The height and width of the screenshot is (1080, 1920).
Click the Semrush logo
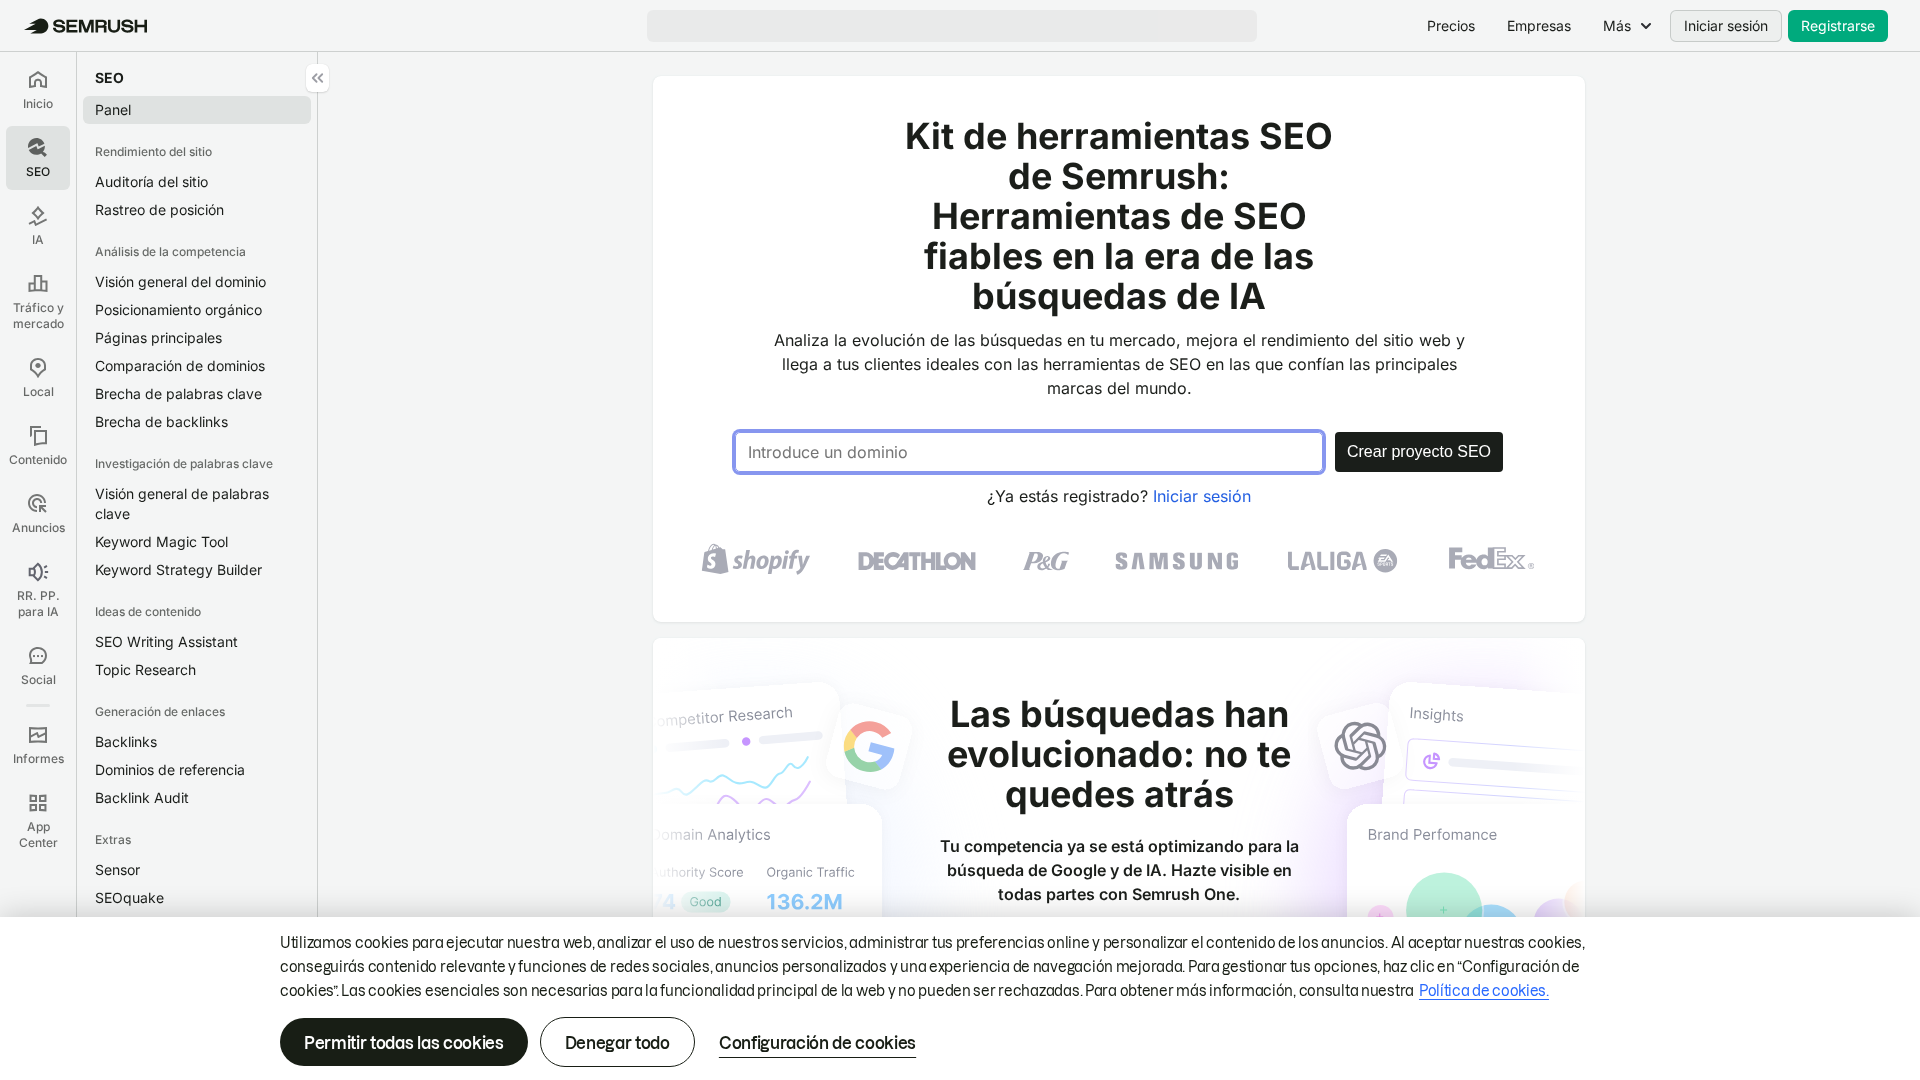(86, 26)
